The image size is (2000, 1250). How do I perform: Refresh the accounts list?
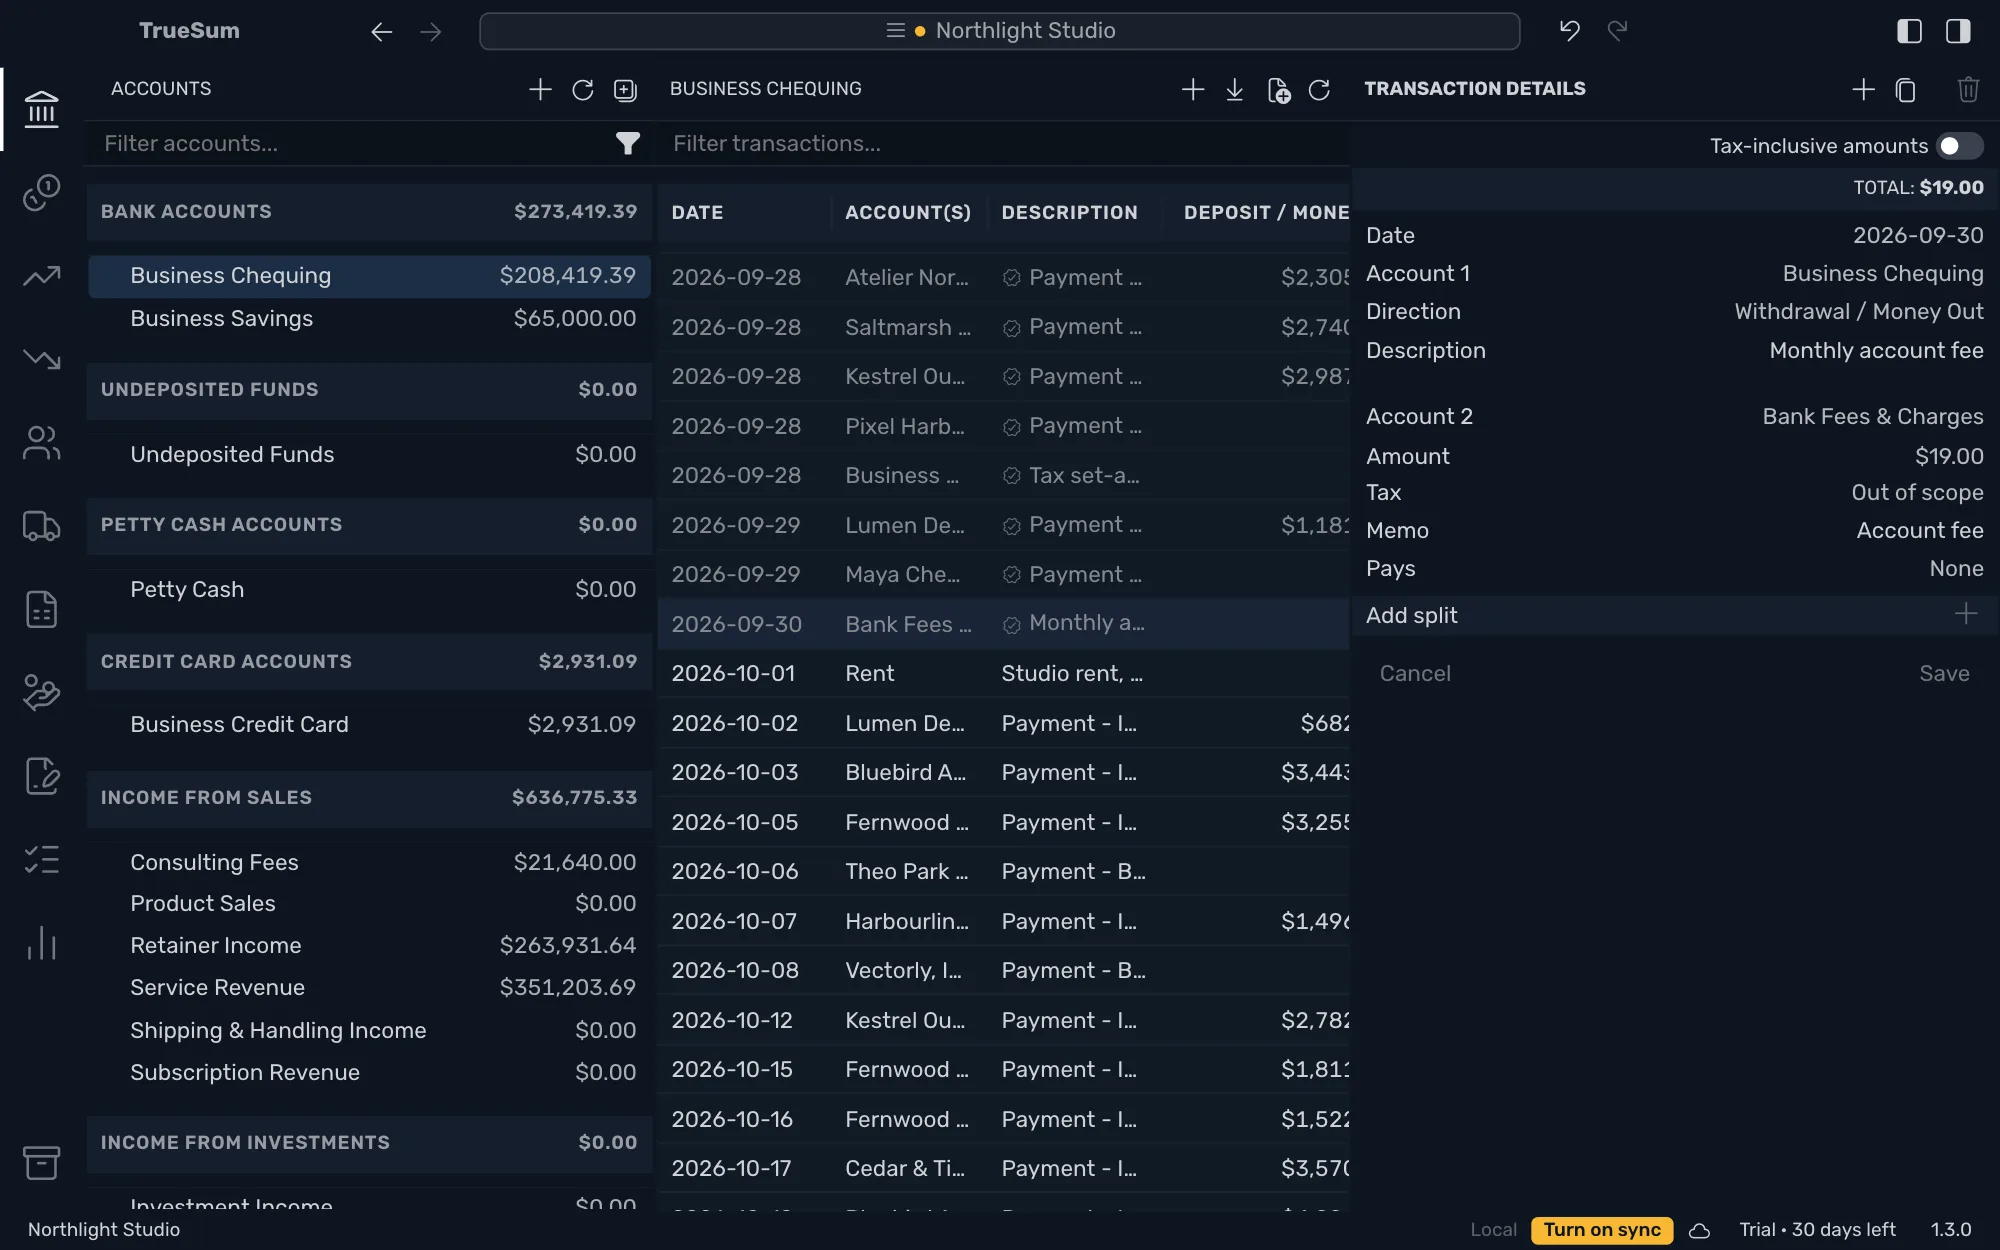click(x=583, y=90)
